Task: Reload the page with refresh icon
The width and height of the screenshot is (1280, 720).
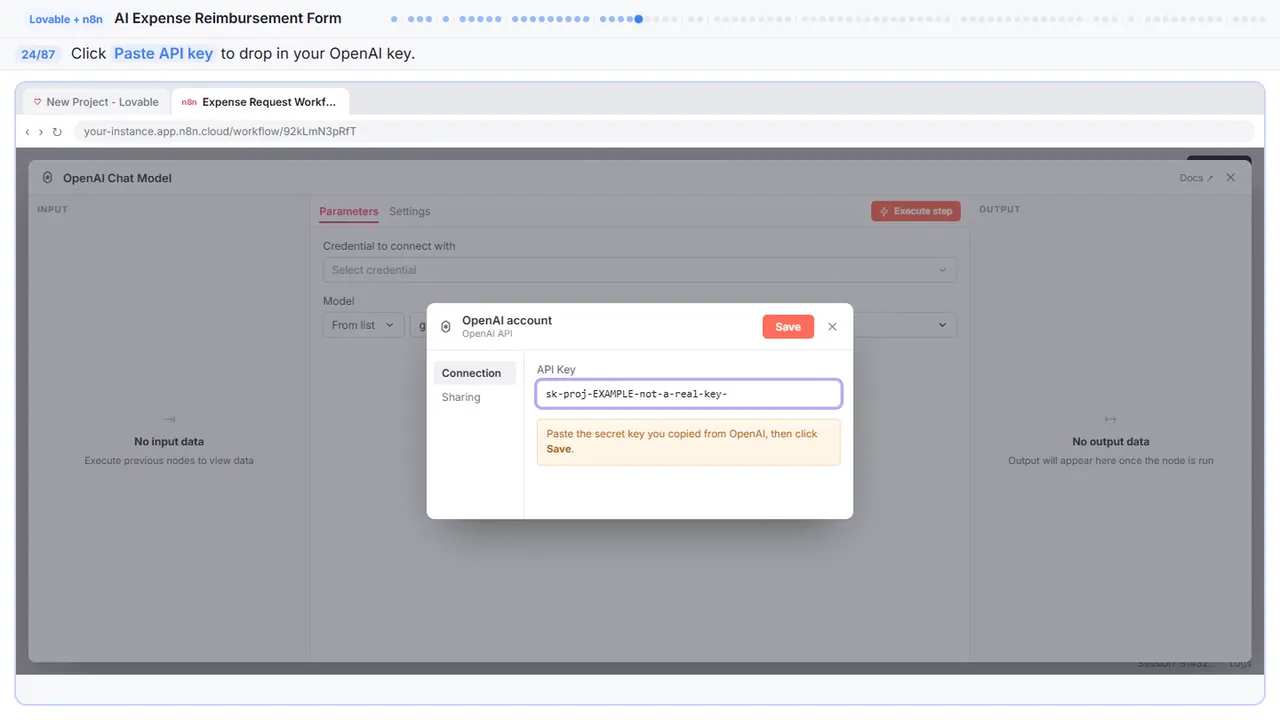Action: [57, 131]
